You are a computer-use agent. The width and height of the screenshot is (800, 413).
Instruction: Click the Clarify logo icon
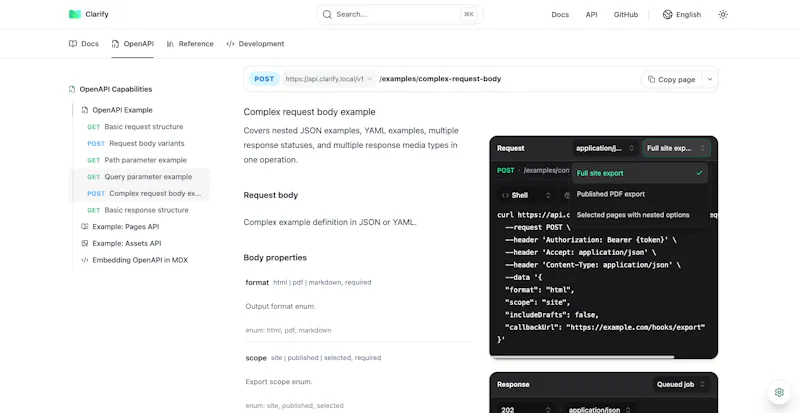pos(75,14)
